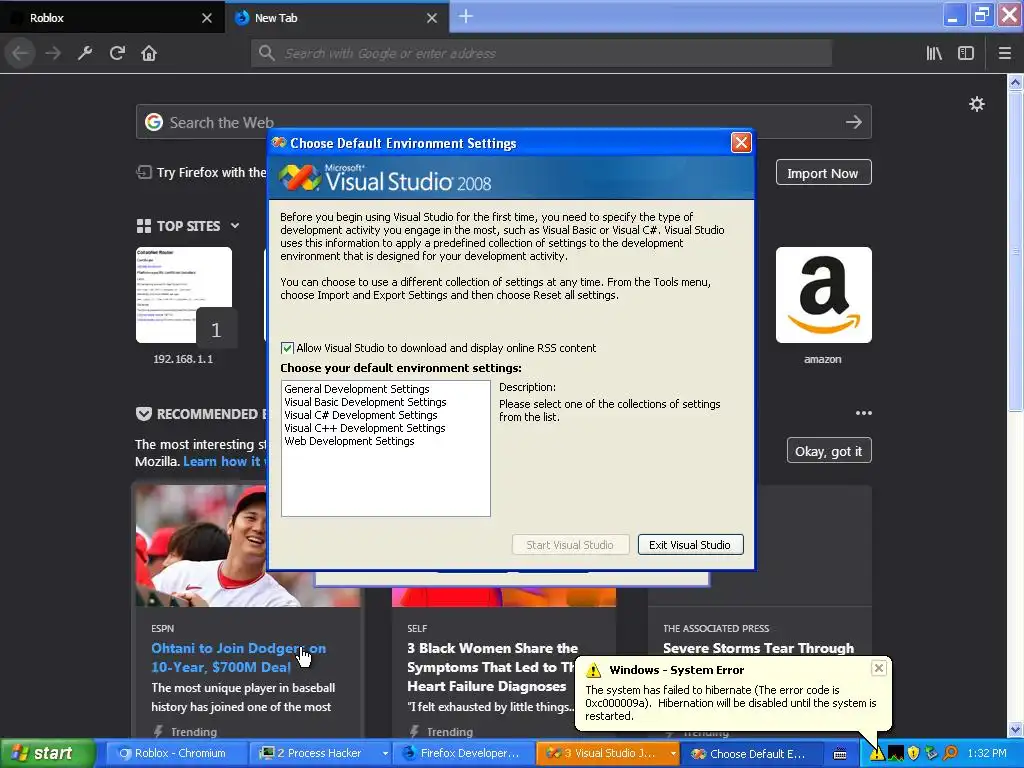Open the Firefox hamburger menu

click(x=1004, y=53)
